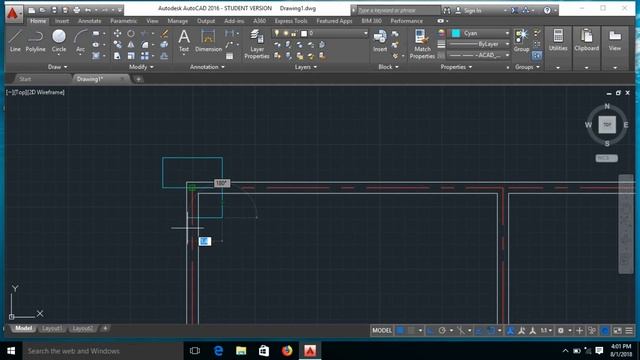
Task: Toggle the layer on/off lightbulb icon
Action: pyautogui.click(x=277, y=33)
